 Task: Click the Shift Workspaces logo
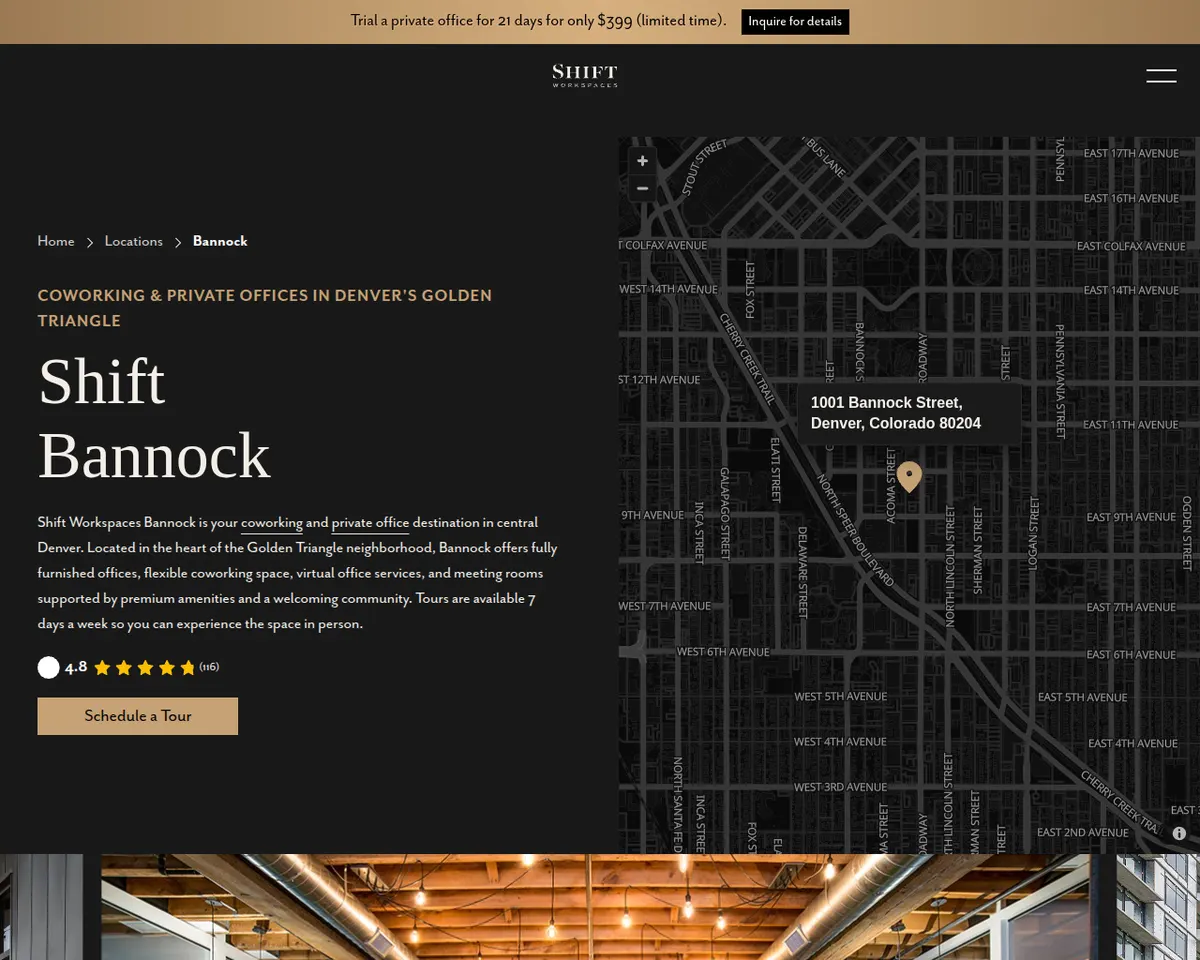pos(585,75)
